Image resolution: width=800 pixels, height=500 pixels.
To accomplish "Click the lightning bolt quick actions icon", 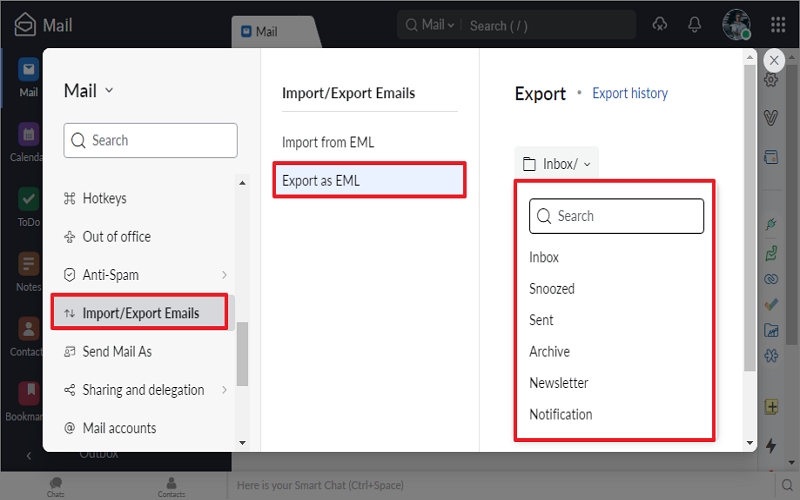I will [x=771, y=445].
